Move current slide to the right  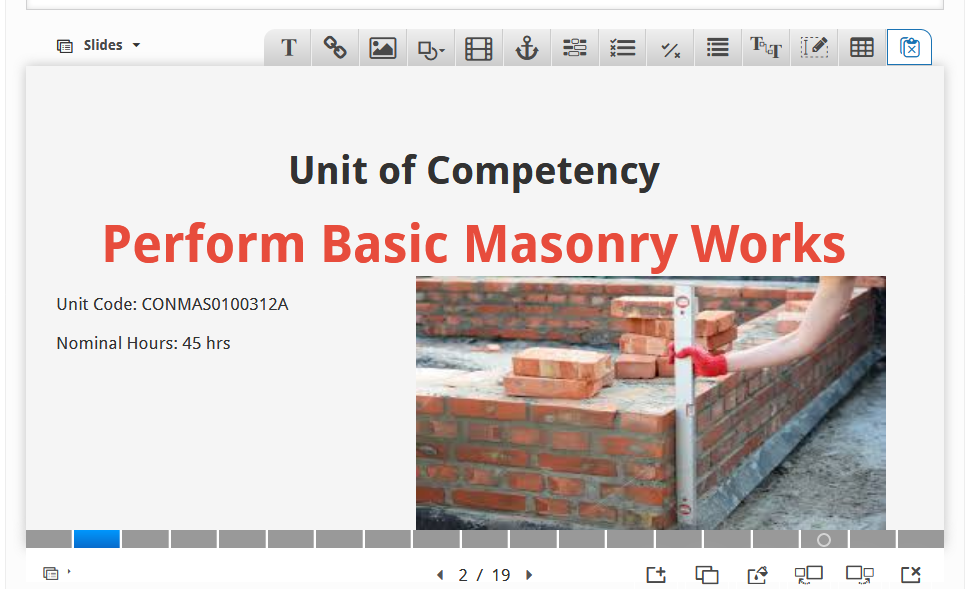coord(860,575)
